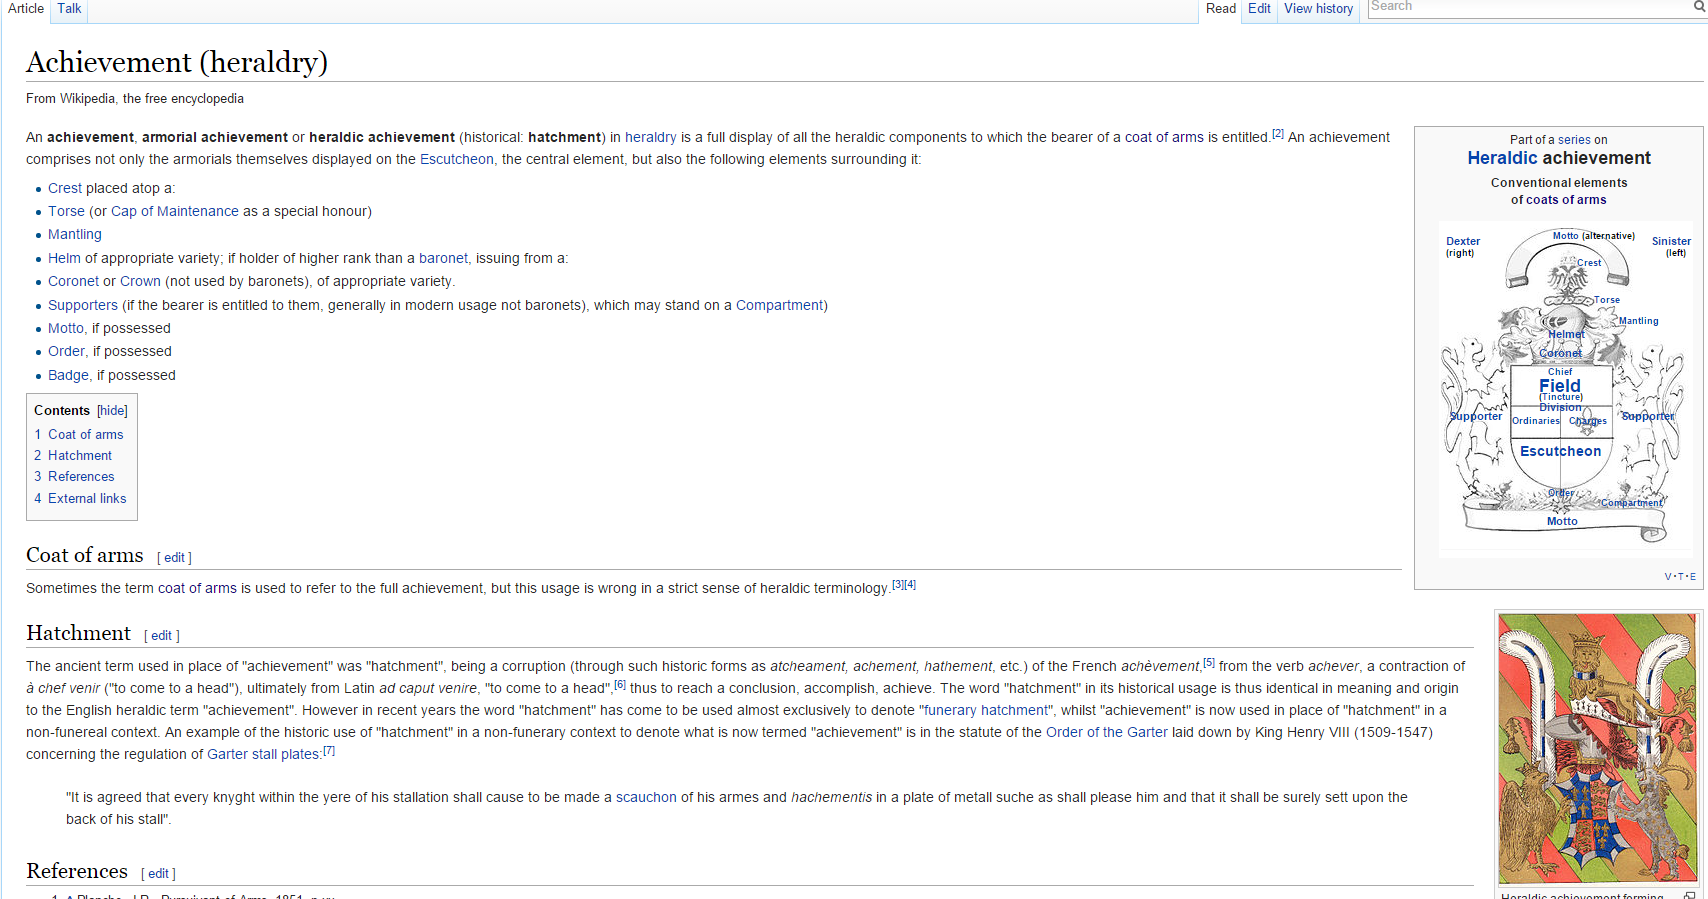The image size is (1708, 899).
Task: Open the Garter stall plates link
Action: point(263,755)
